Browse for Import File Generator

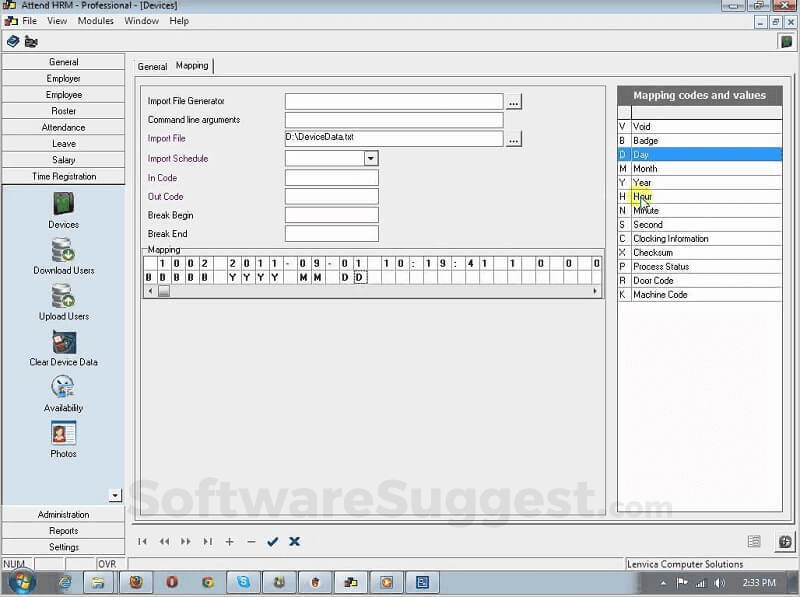(513, 102)
